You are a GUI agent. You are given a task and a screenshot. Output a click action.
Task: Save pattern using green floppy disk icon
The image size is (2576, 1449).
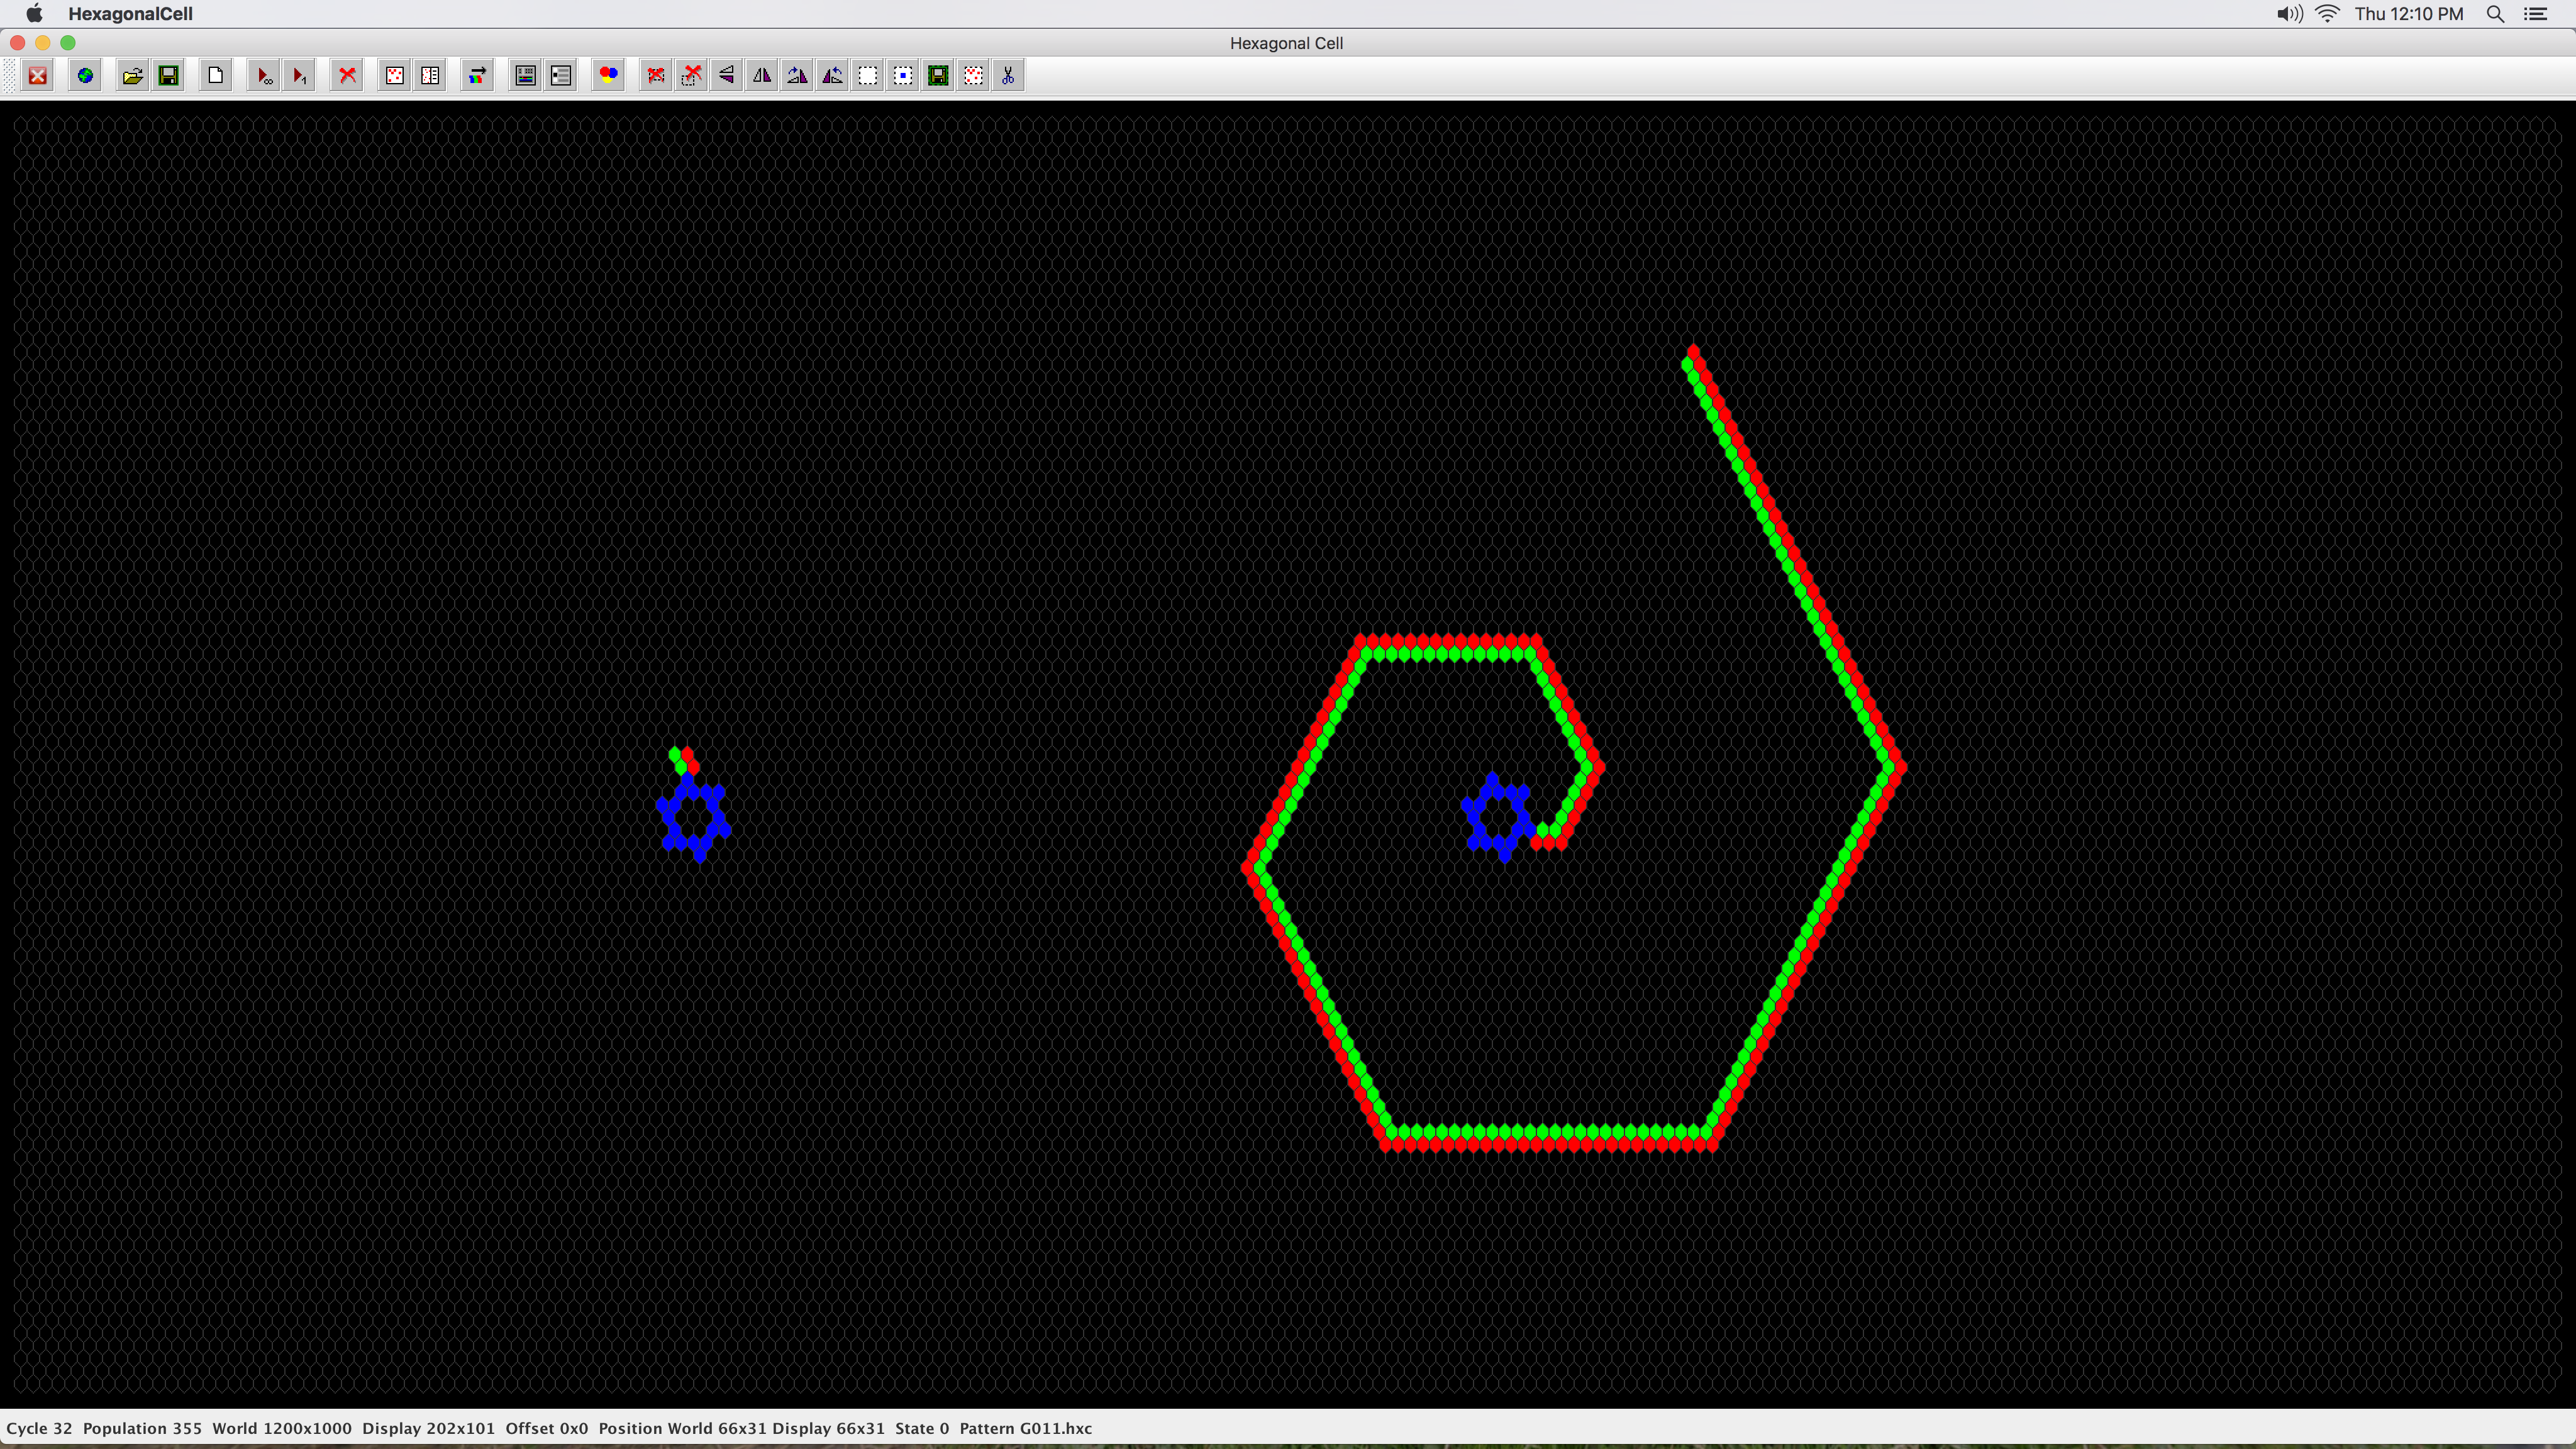tap(169, 76)
